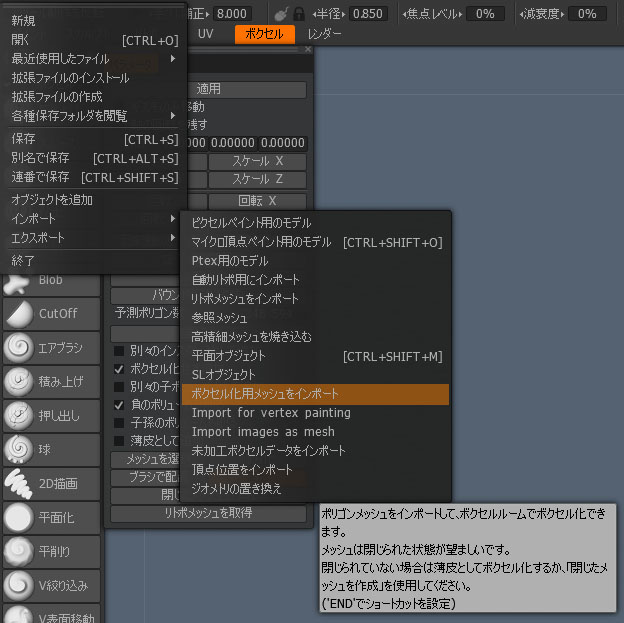Click the スケール X button
Screen dimensions: 624x623
(257, 161)
